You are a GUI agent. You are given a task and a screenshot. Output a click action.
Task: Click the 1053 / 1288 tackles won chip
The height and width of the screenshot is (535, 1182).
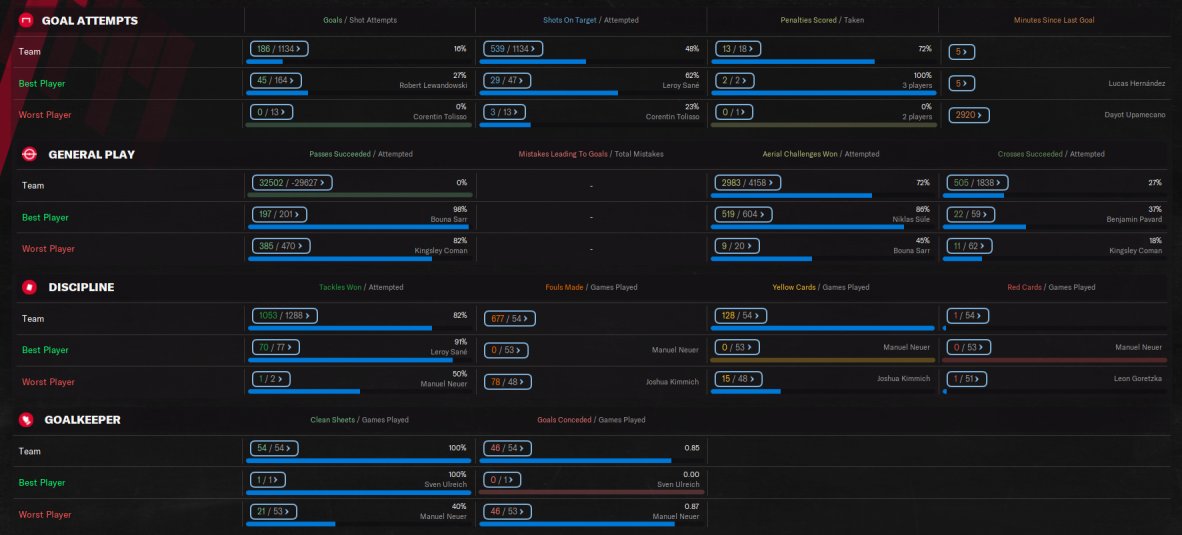pyautogui.click(x=284, y=316)
